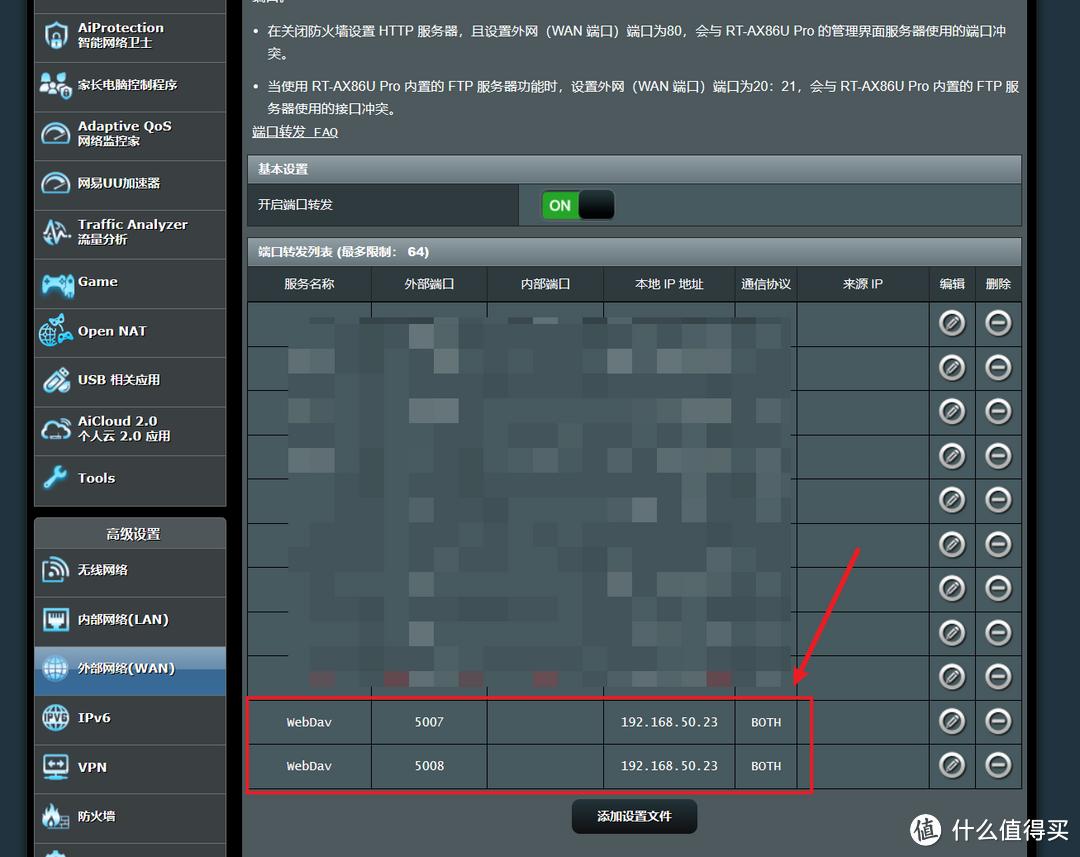Click the 添加设置文件 button
Screen dimensions: 1080x857
coord(634,816)
